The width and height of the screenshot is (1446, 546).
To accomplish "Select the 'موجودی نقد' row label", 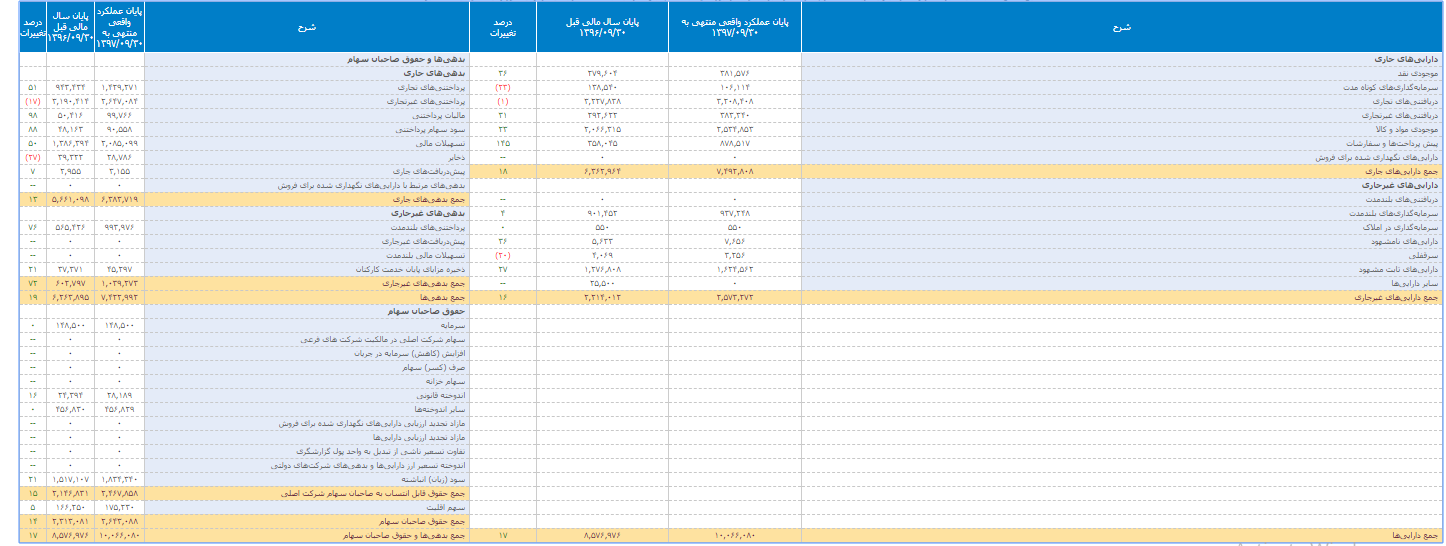I will click(x=1418, y=74).
